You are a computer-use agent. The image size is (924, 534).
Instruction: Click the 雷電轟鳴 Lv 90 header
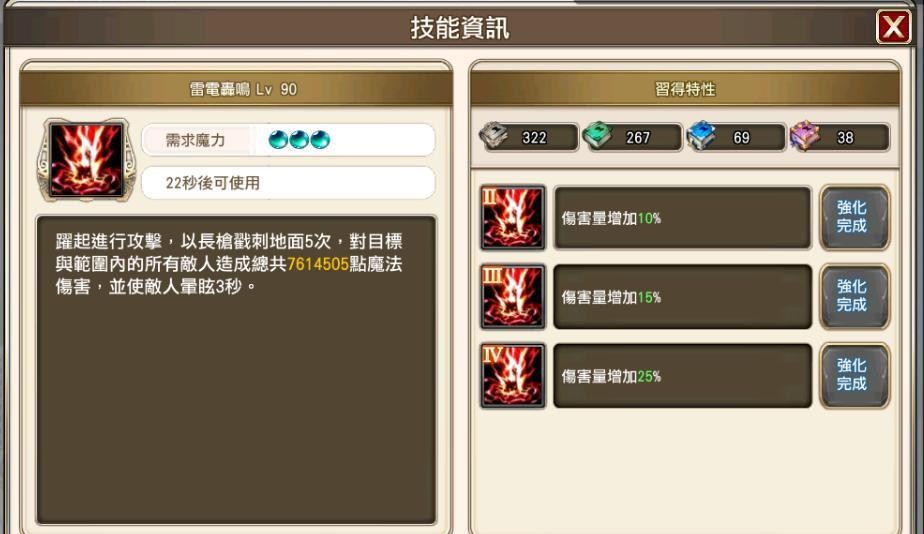[x=236, y=89]
